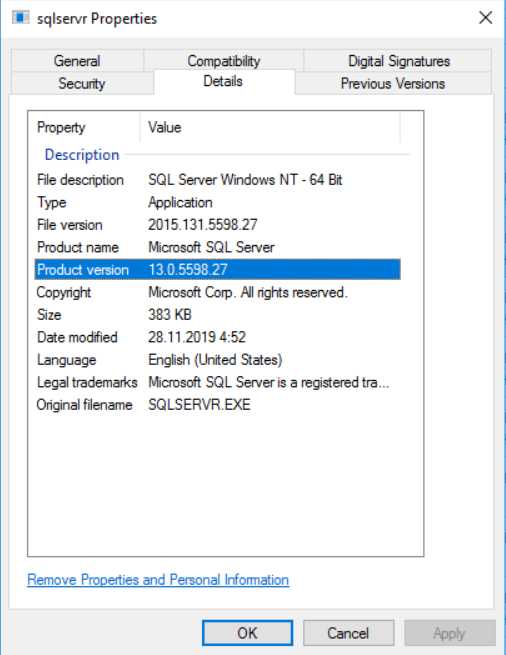506x655 pixels.
Task: Click the value '383 KB'
Action: coord(170,315)
